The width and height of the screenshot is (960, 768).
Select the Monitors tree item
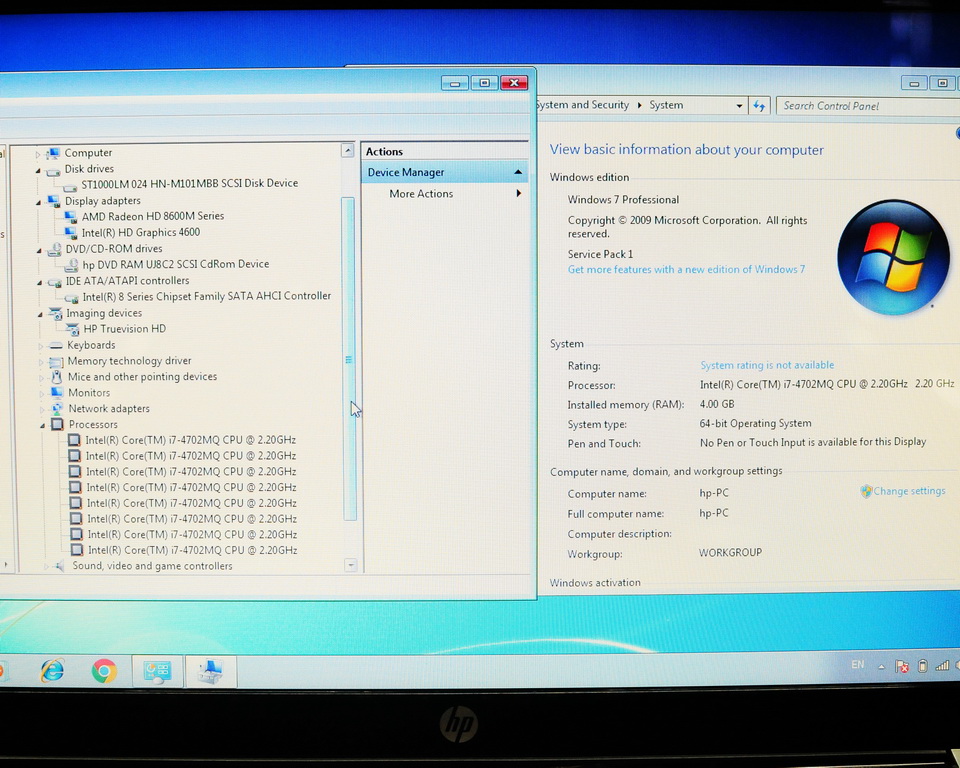[89, 393]
